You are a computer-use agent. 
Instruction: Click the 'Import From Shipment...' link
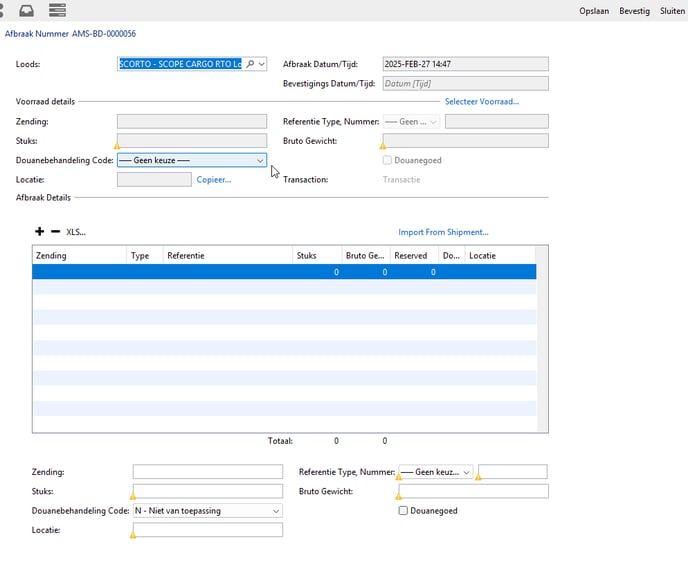pyautogui.click(x=443, y=232)
